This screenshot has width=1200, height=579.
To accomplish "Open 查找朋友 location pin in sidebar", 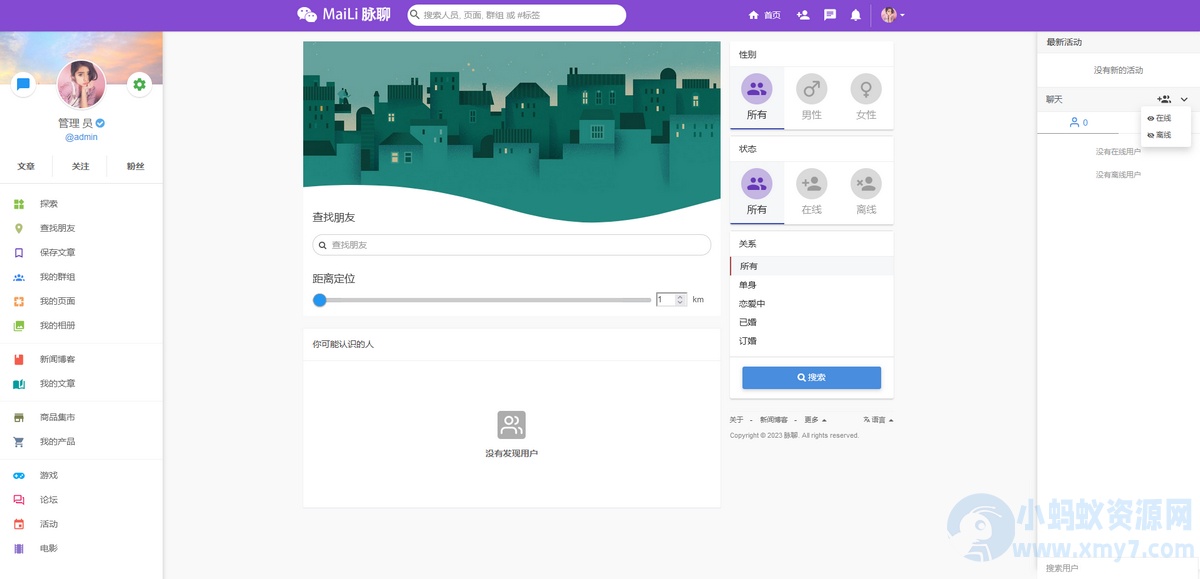I will coord(19,228).
